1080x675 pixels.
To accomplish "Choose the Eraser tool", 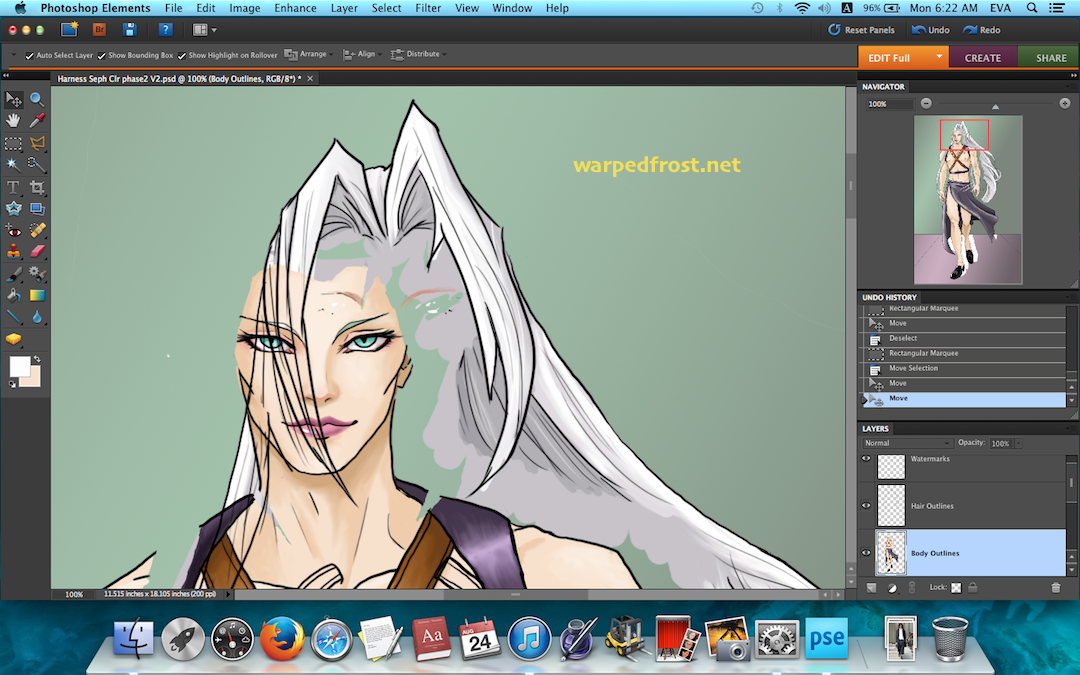I will 37,252.
